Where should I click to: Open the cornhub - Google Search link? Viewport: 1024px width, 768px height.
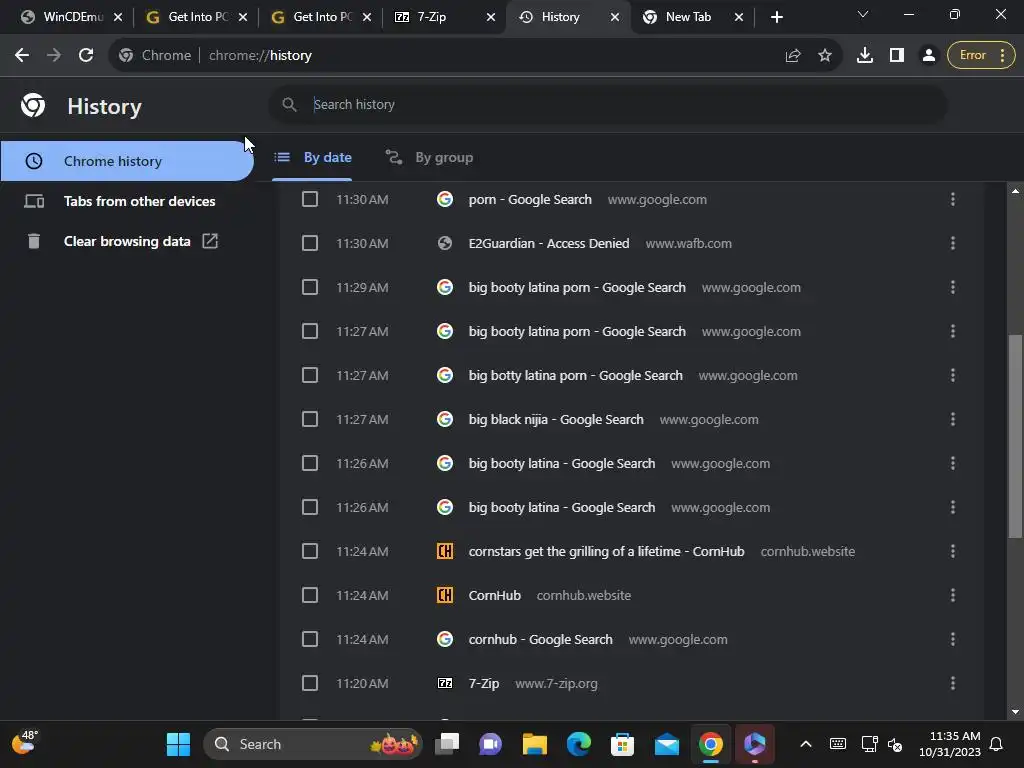coord(540,639)
